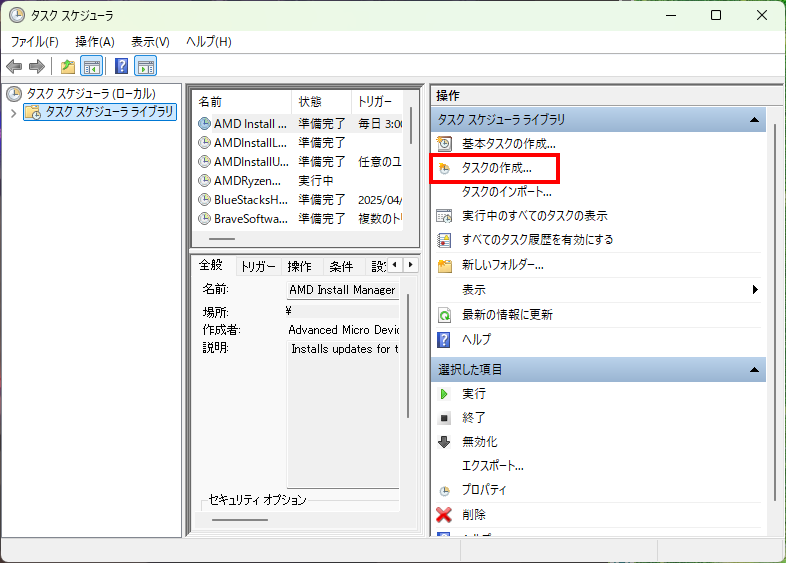Toggle the action pane toolbar icon
Viewport: 786px width, 563px height.
coord(146,67)
